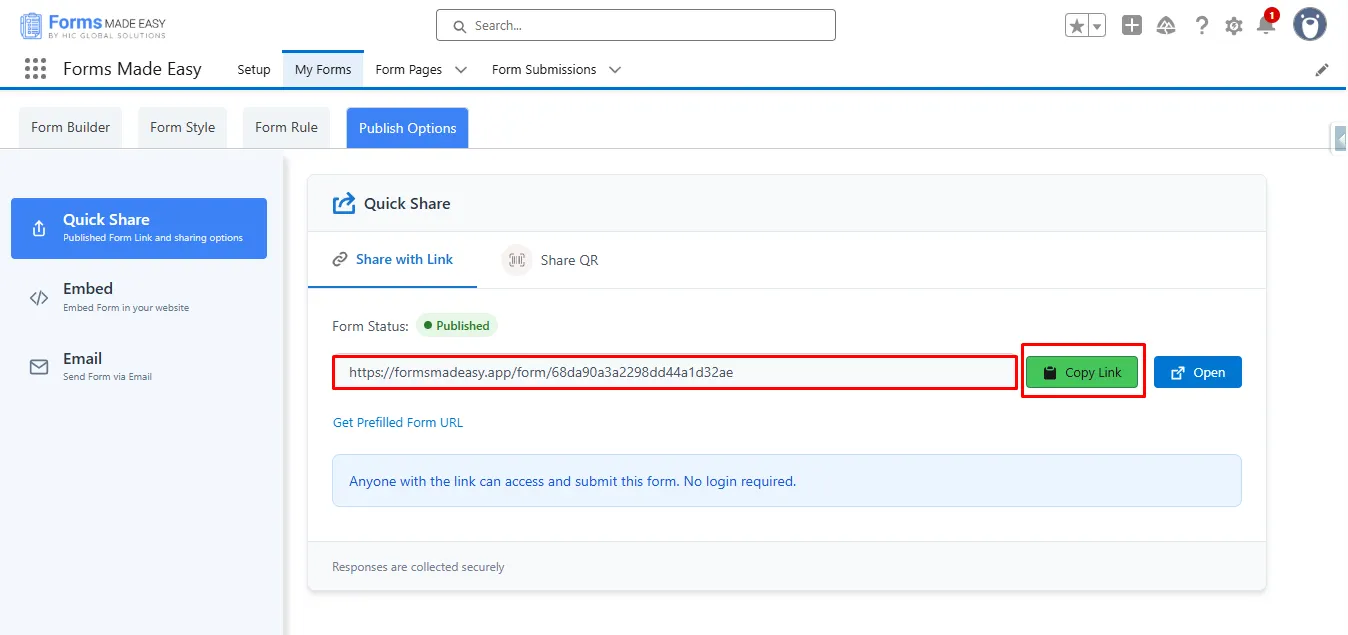1348x635 pixels.
Task: Open the Form Pages nav tab
Action: click(x=409, y=69)
